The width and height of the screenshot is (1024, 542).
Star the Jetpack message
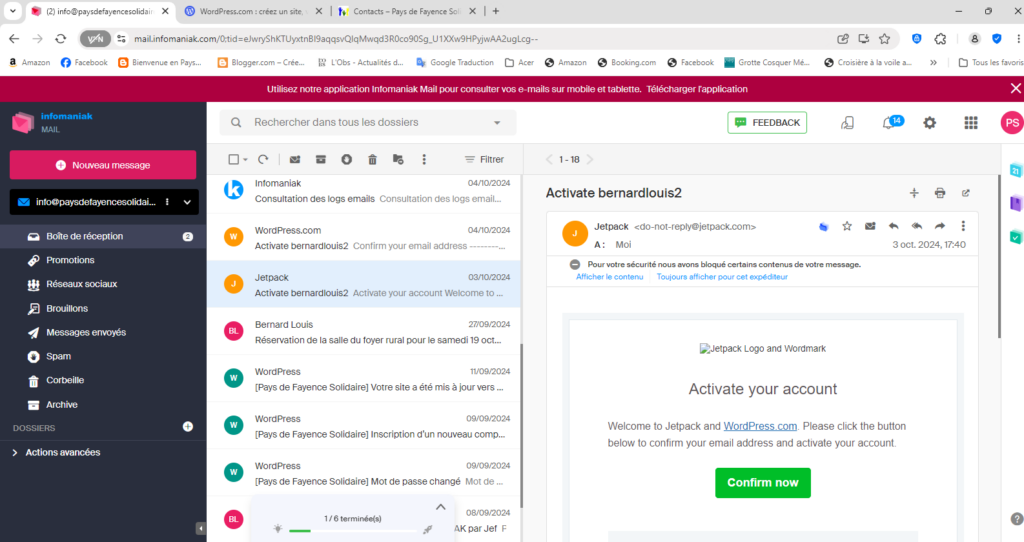[x=847, y=226]
